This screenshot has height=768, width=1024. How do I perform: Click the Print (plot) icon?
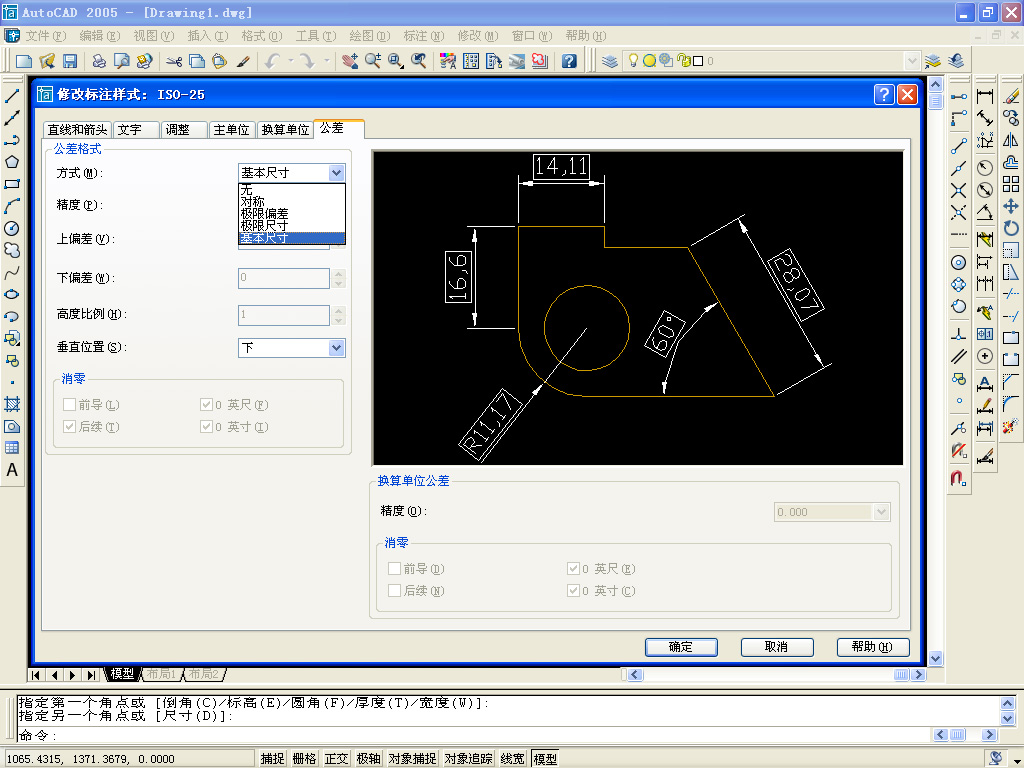pos(99,61)
